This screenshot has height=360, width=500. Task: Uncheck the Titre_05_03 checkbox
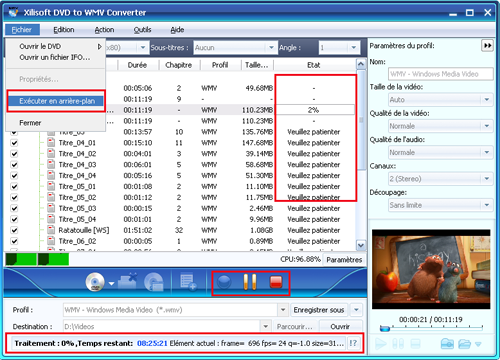coord(14,208)
